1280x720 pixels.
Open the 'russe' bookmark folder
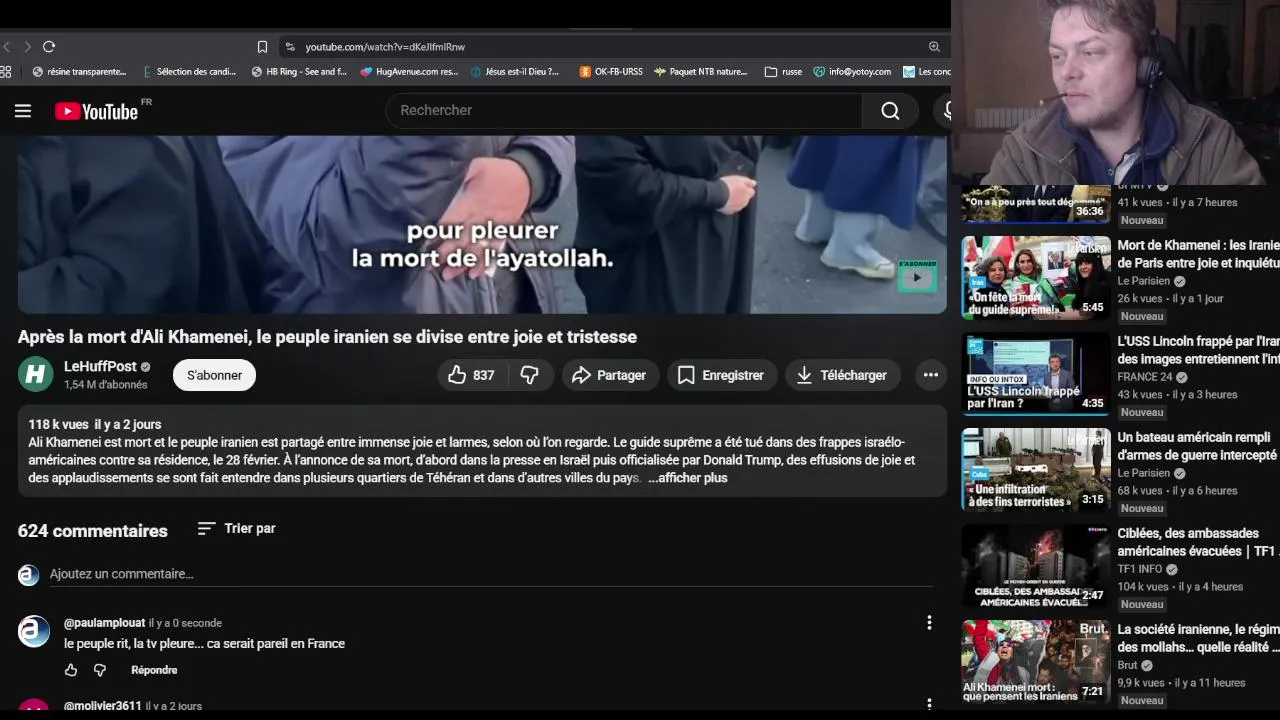(783, 72)
